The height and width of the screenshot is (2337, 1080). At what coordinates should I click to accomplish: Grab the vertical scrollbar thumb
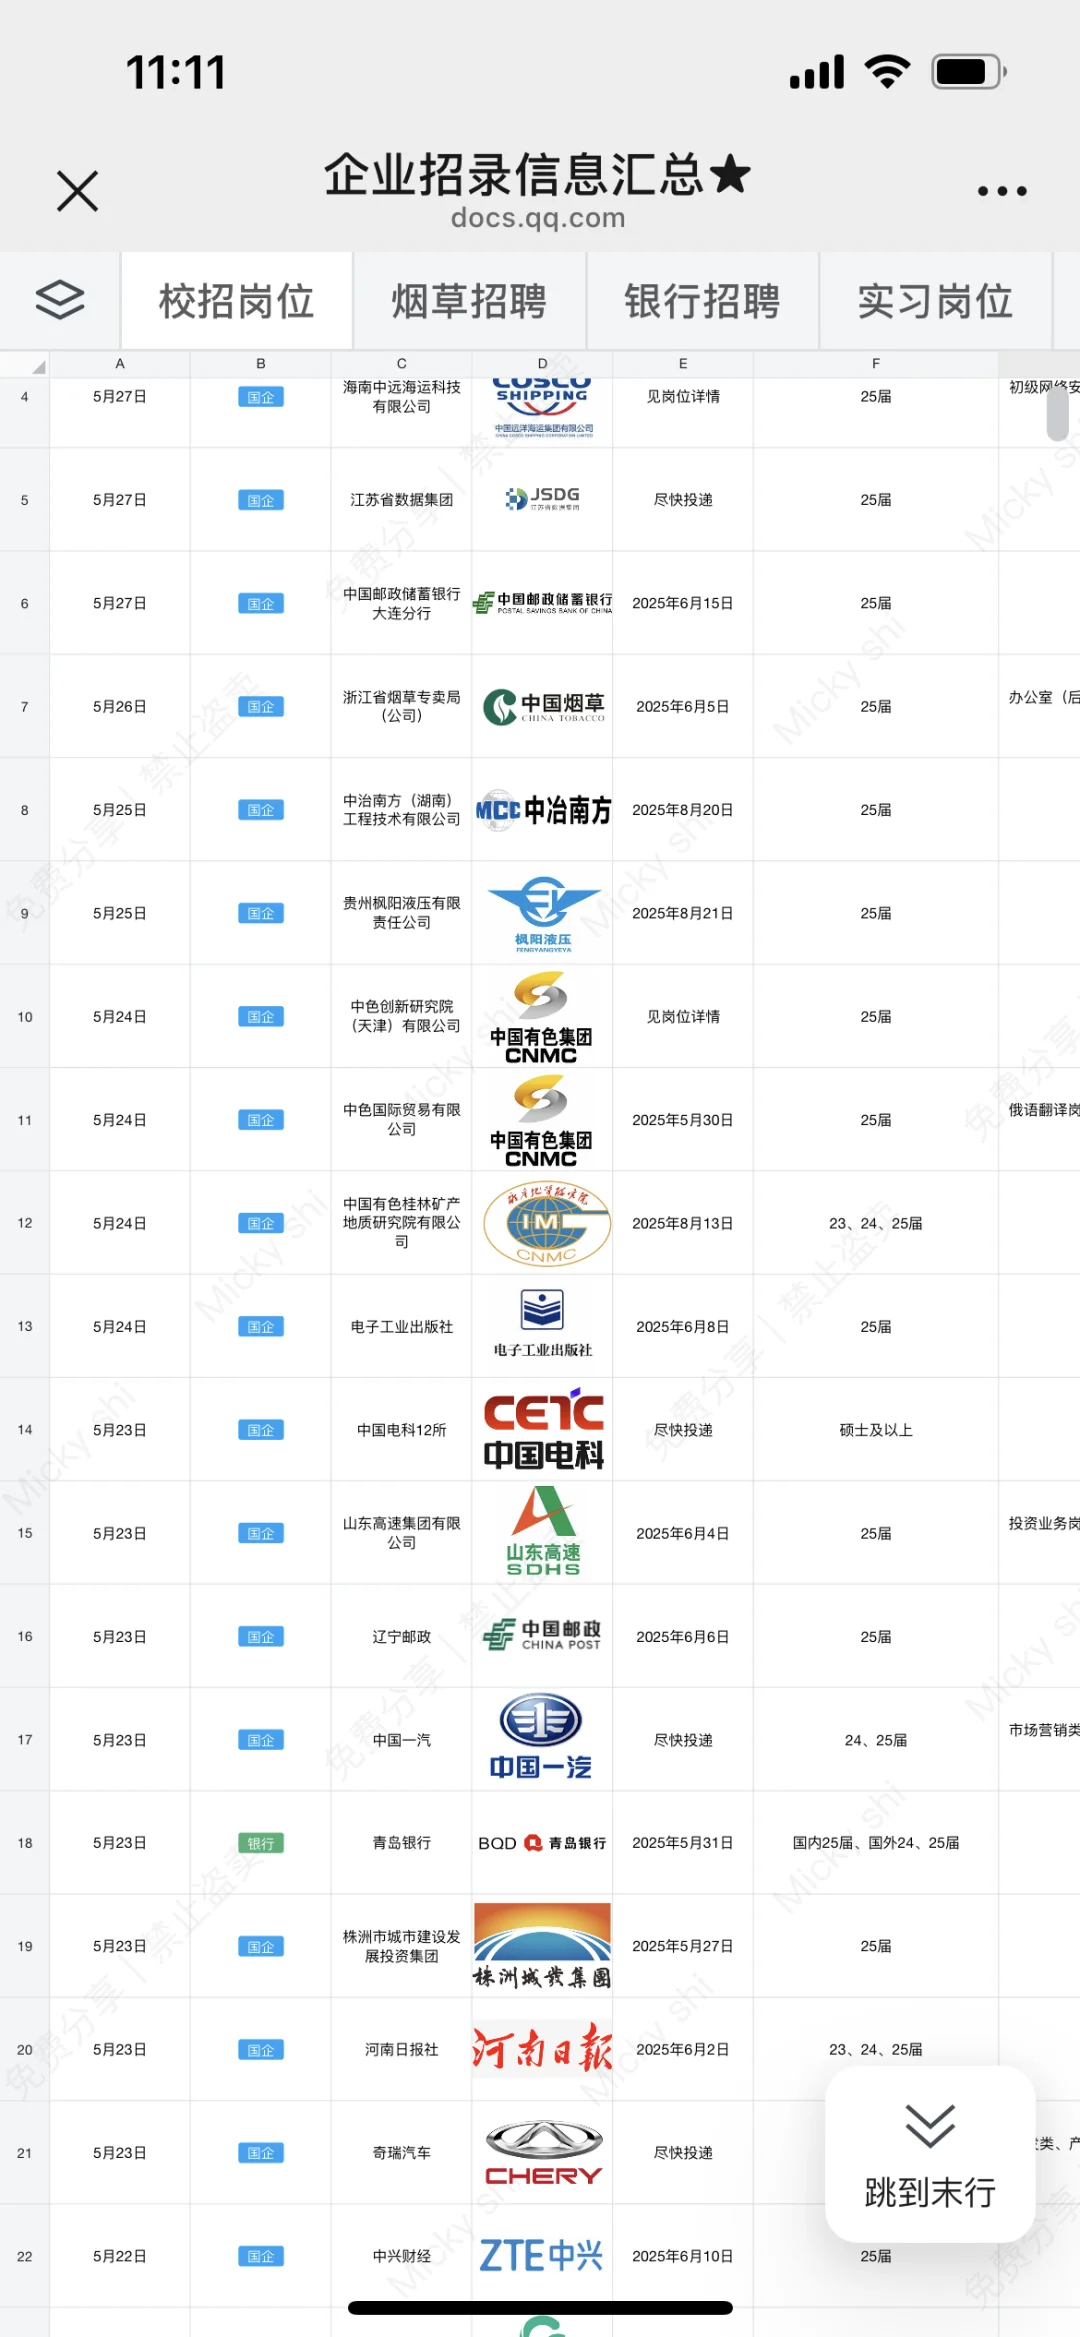click(1058, 413)
